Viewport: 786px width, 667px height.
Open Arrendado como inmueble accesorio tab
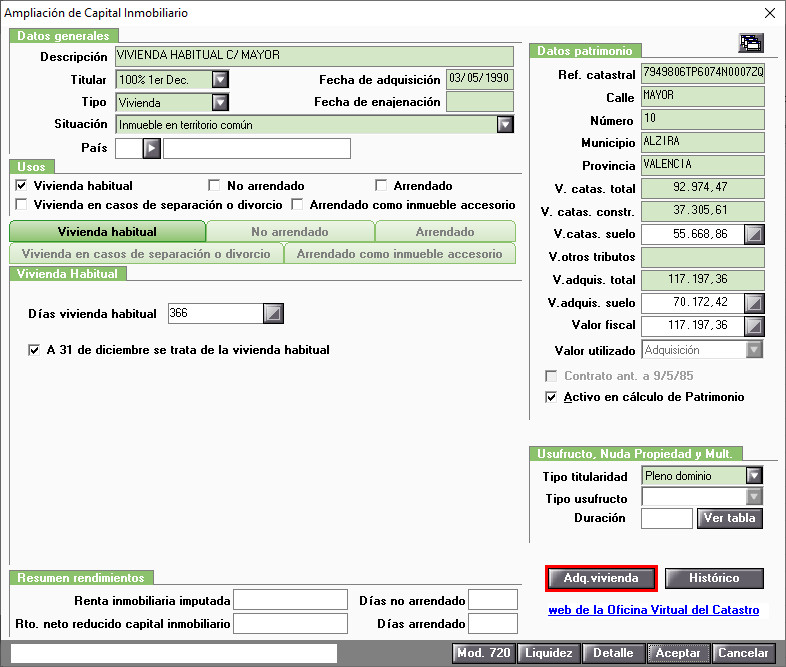pos(400,254)
